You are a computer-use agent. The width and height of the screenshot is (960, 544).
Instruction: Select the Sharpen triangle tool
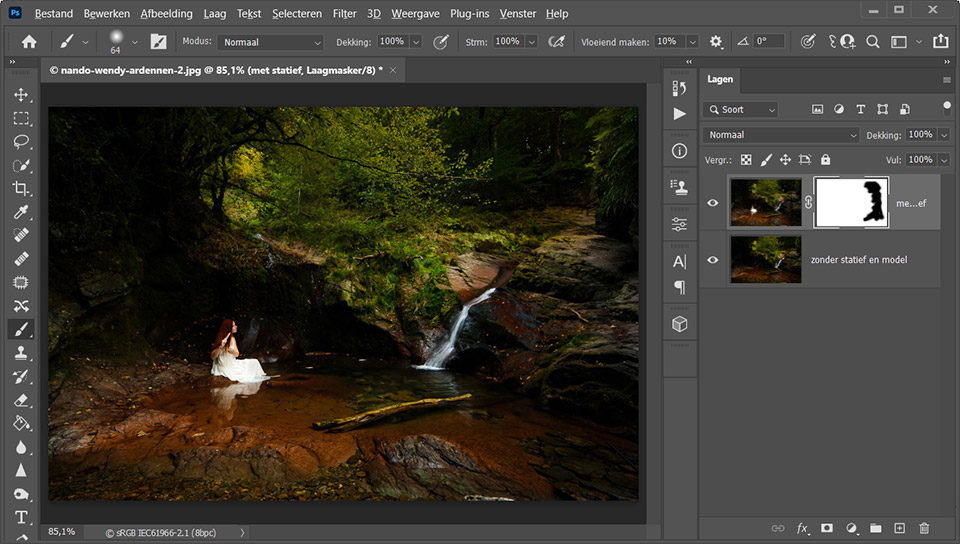[21, 470]
